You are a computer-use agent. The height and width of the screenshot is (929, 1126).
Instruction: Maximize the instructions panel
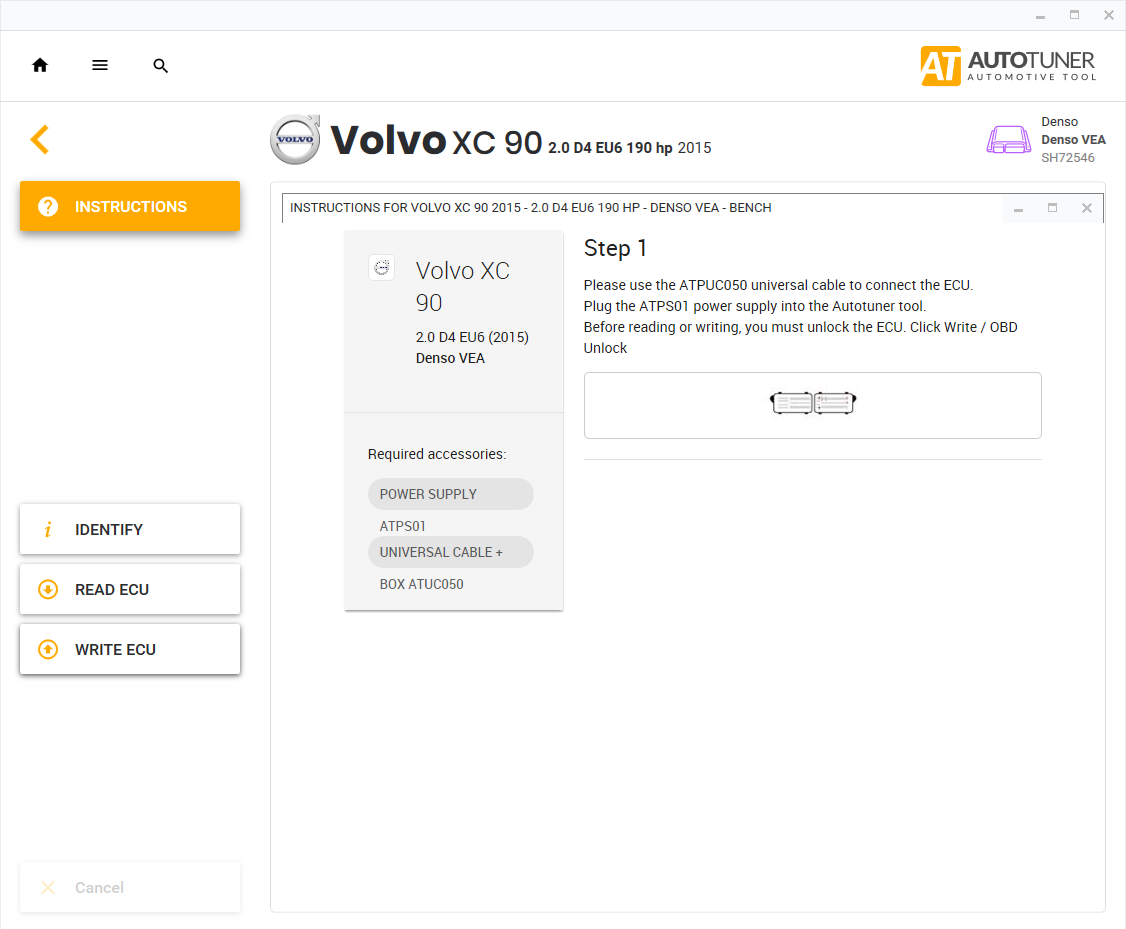(1052, 208)
